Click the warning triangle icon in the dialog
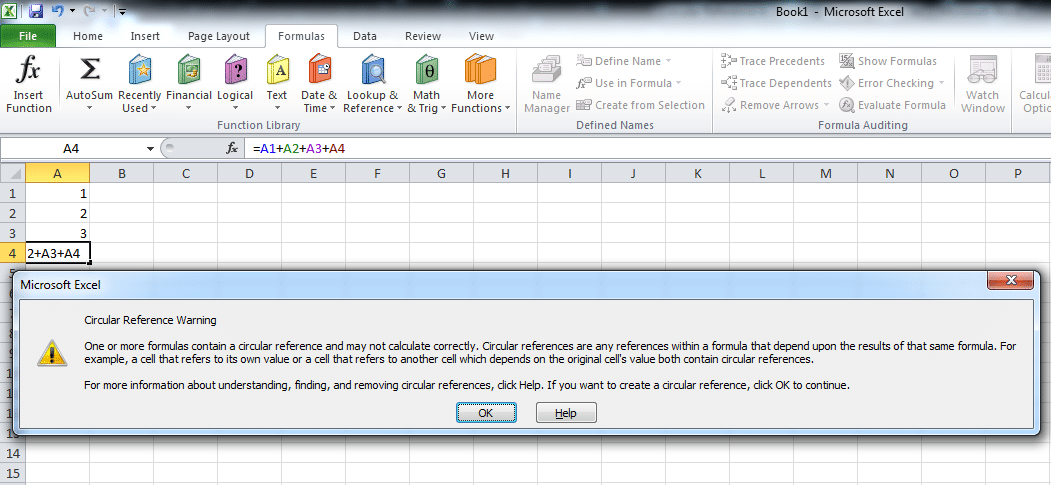This screenshot has height=485, width=1051. pos(51,352)
